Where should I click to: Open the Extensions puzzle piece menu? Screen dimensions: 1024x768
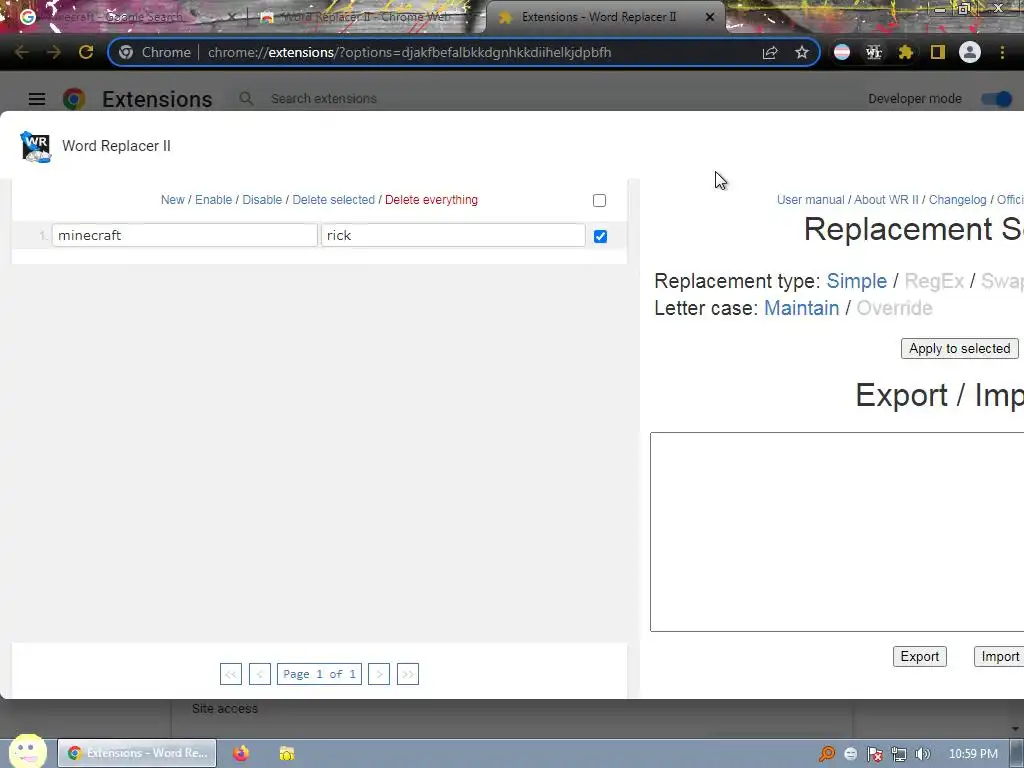[905, 52]
